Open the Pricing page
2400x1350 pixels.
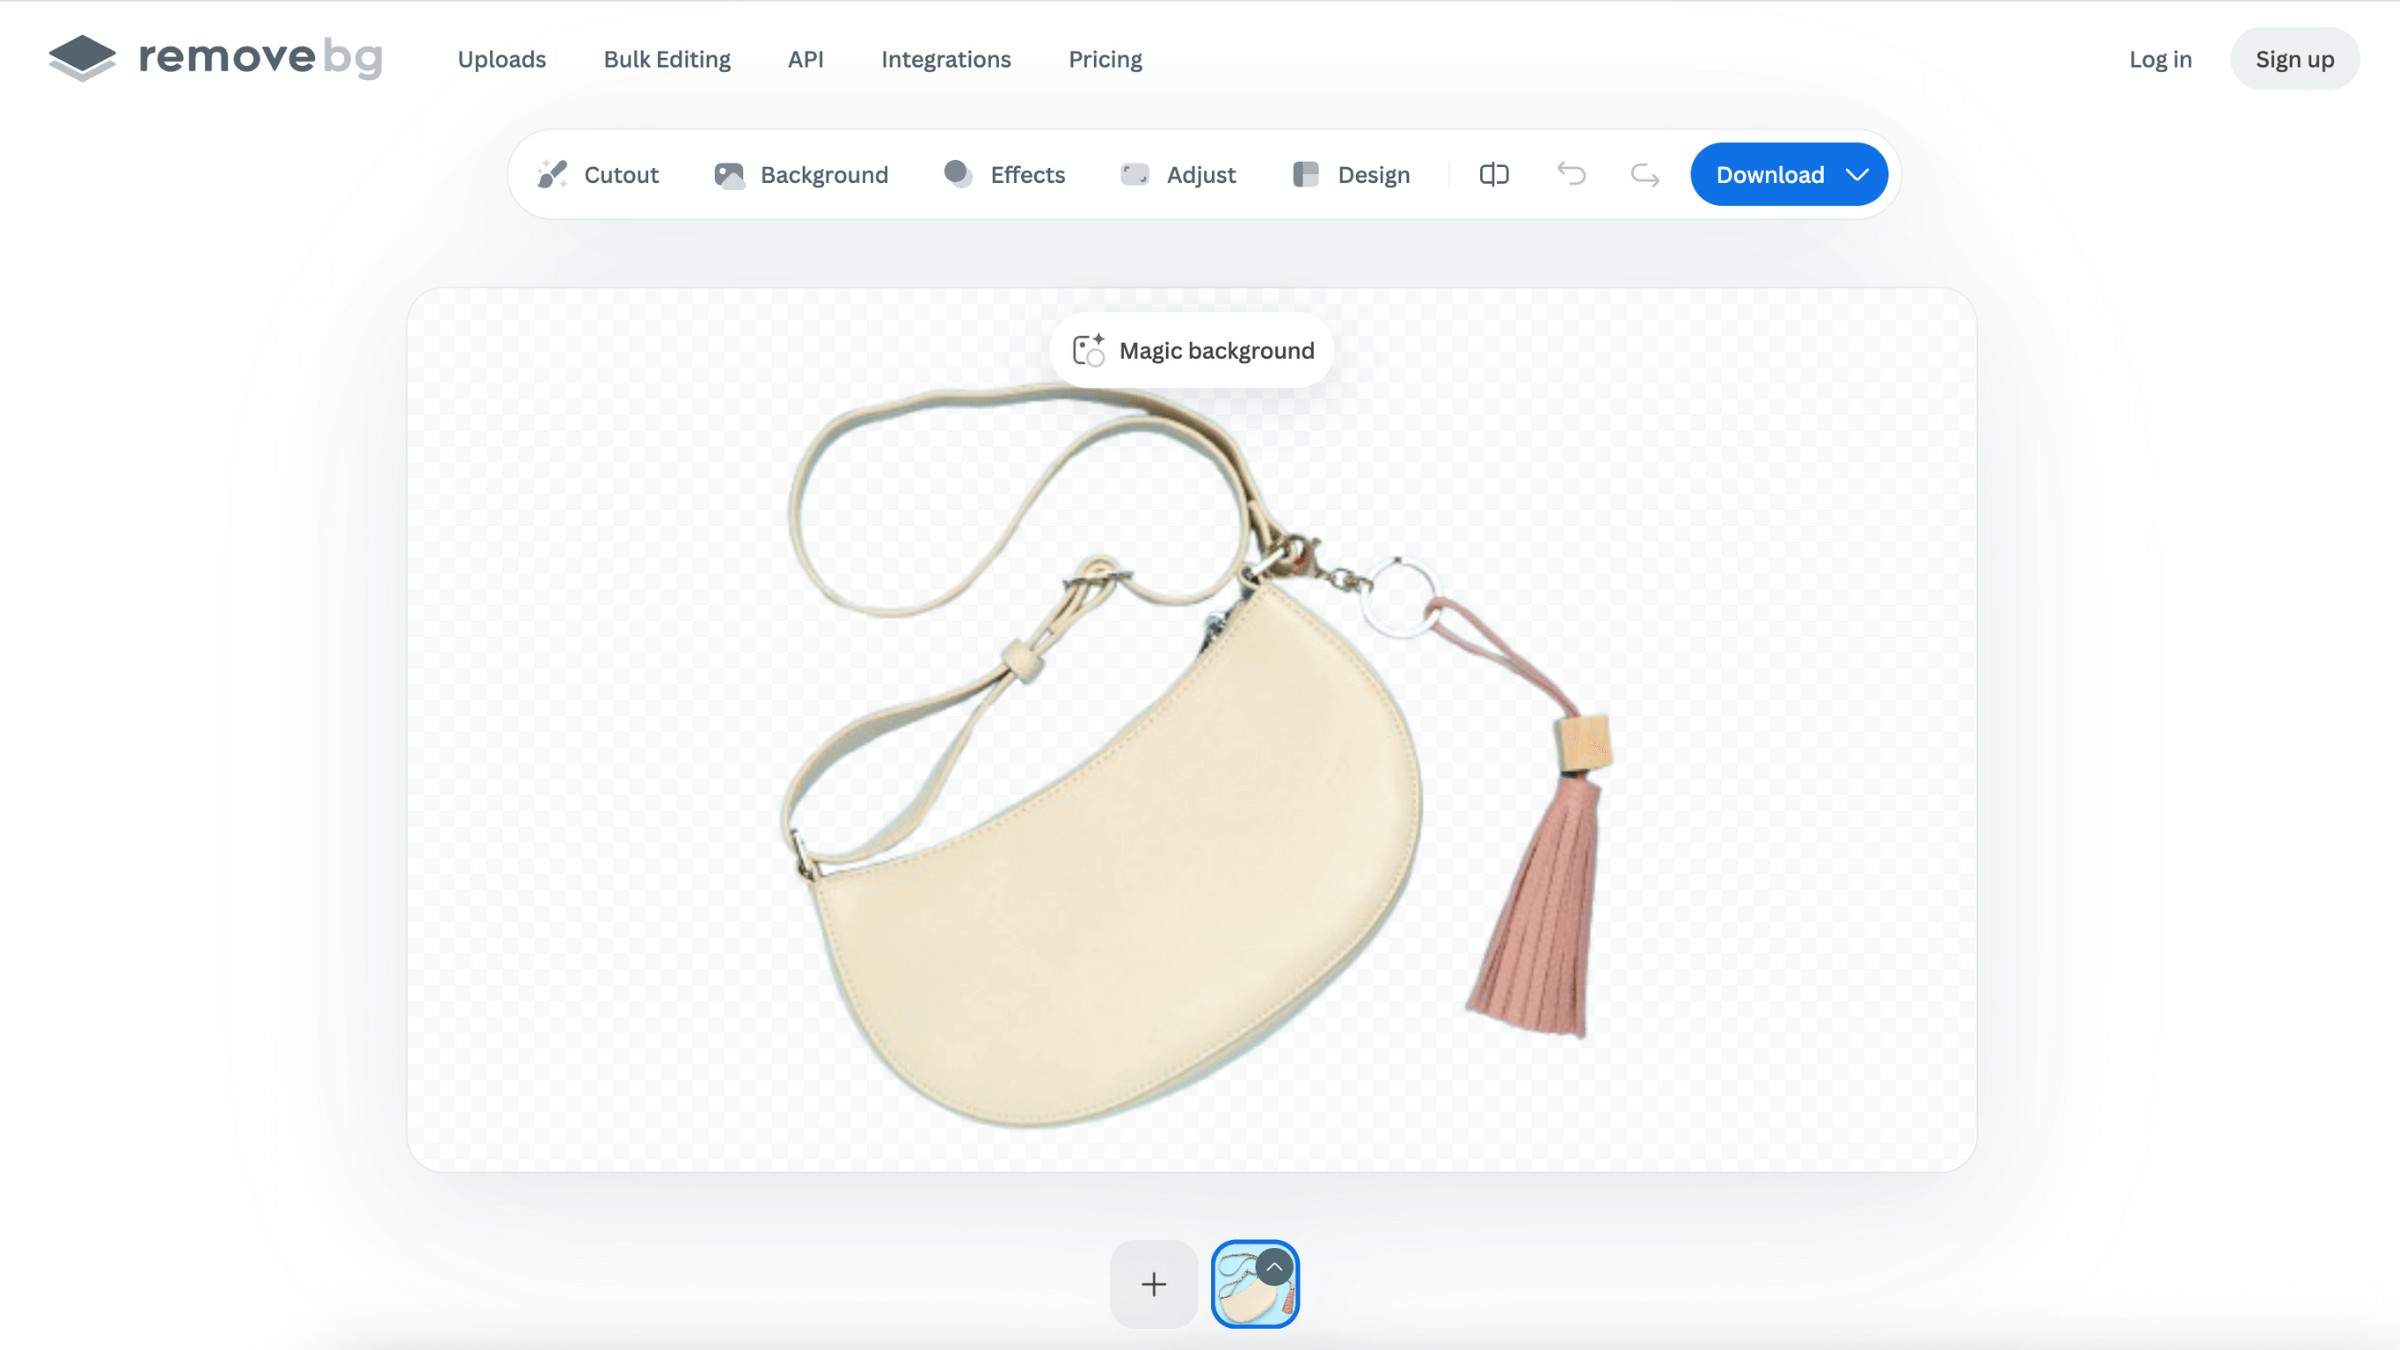[1105, 59]
